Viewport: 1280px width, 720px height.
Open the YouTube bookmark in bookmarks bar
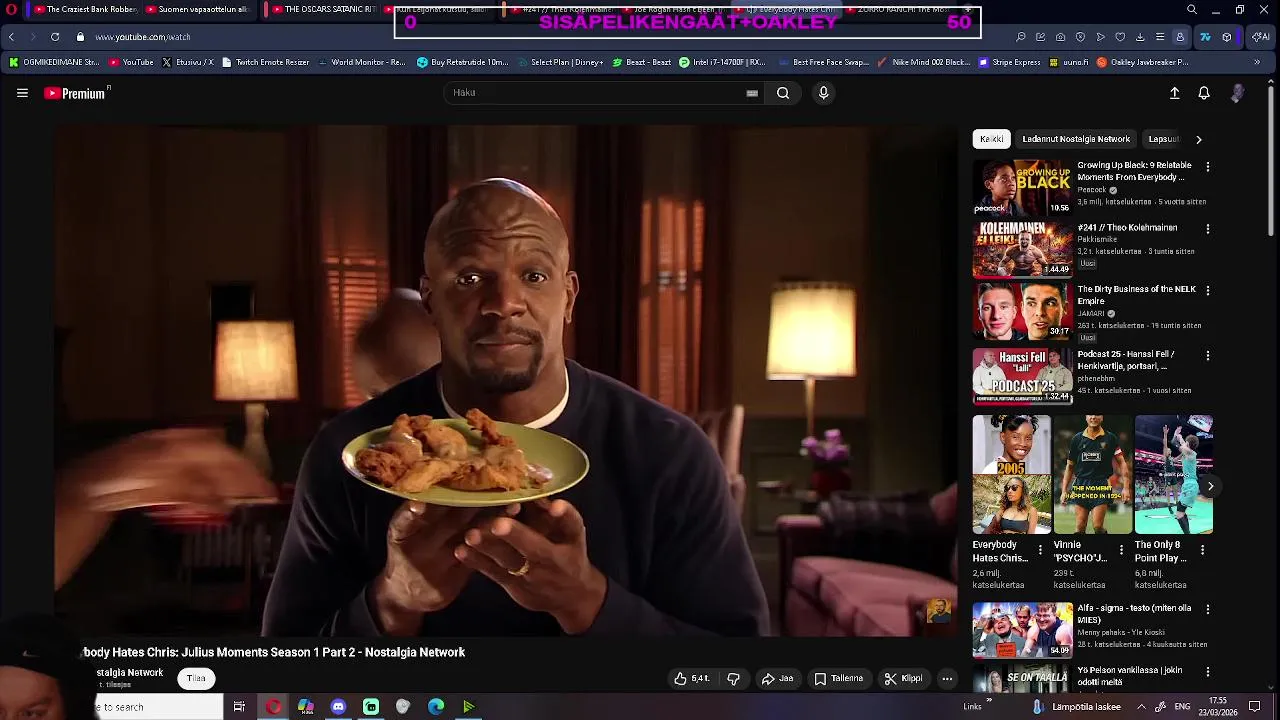[131, 62]
